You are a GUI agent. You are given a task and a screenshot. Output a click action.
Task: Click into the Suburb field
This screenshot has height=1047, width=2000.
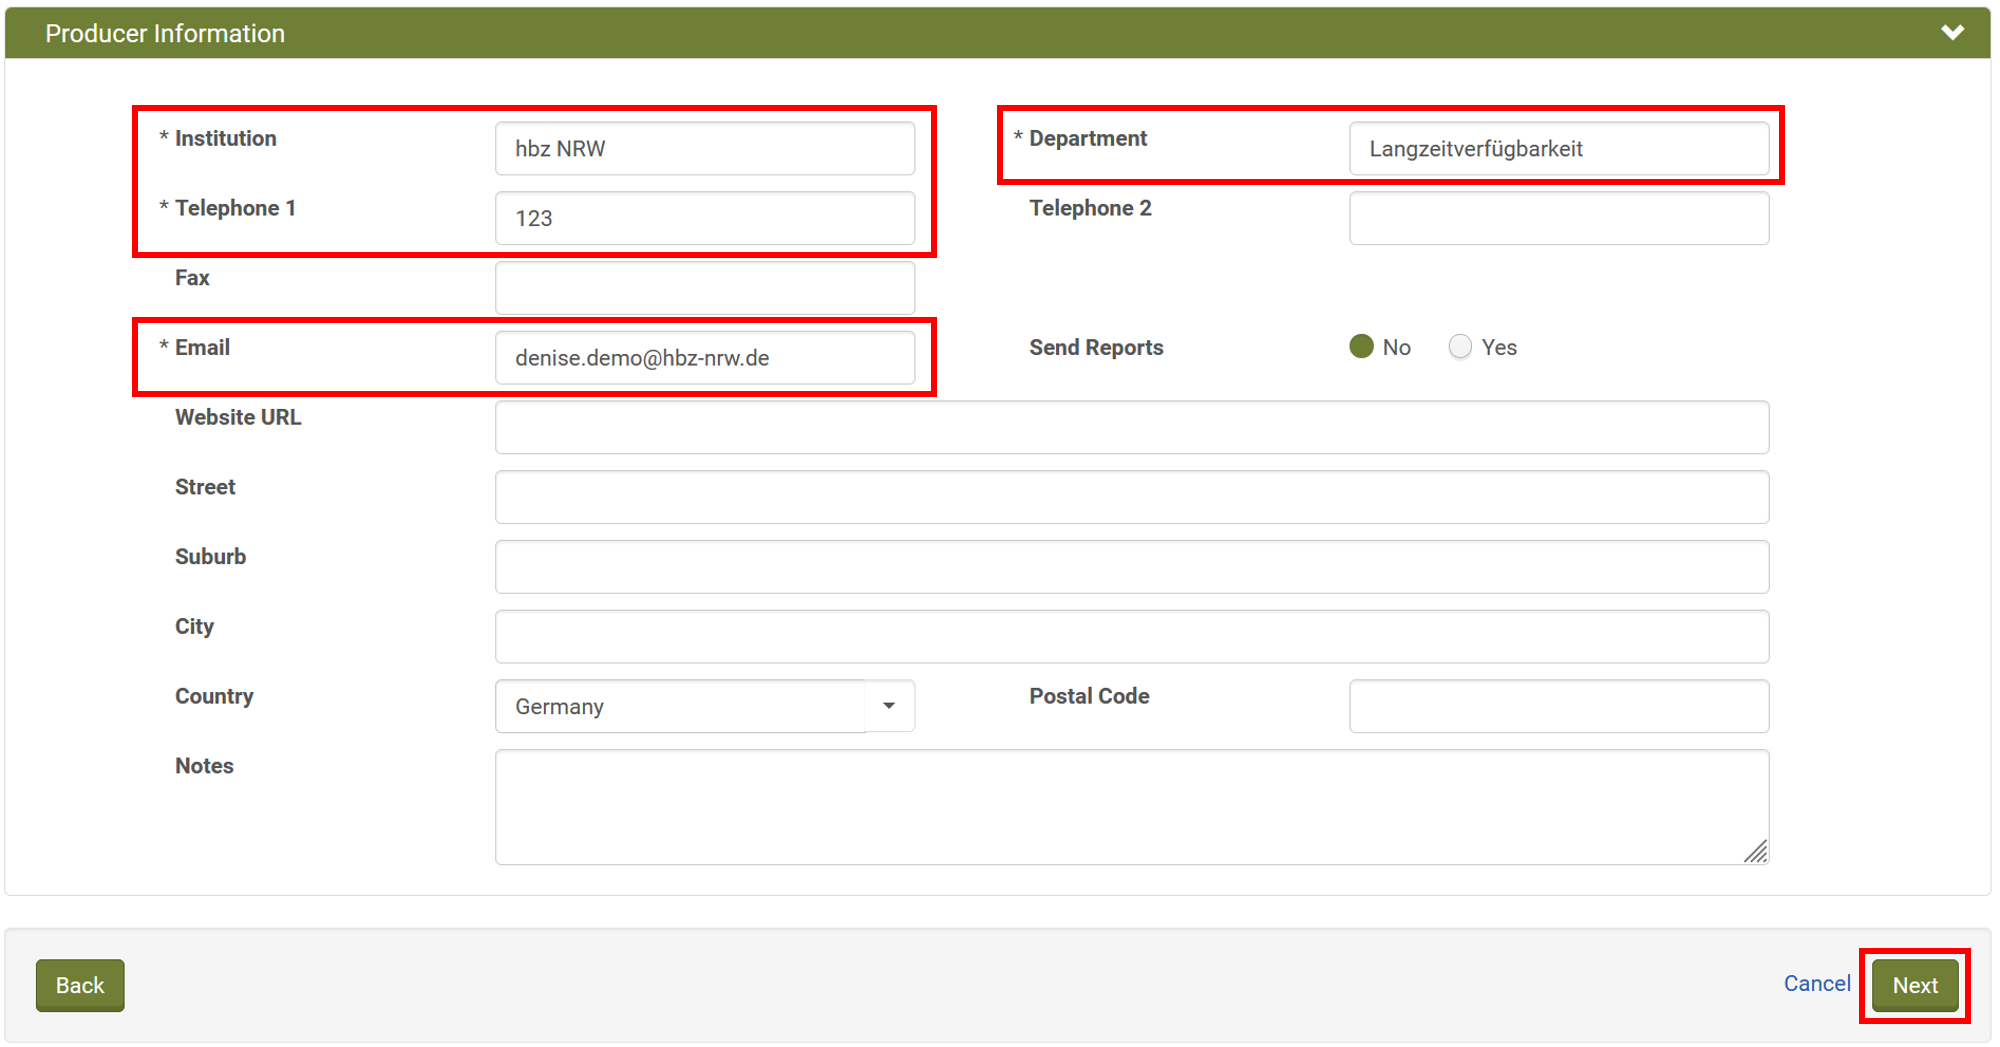[x=1131, y=567]
